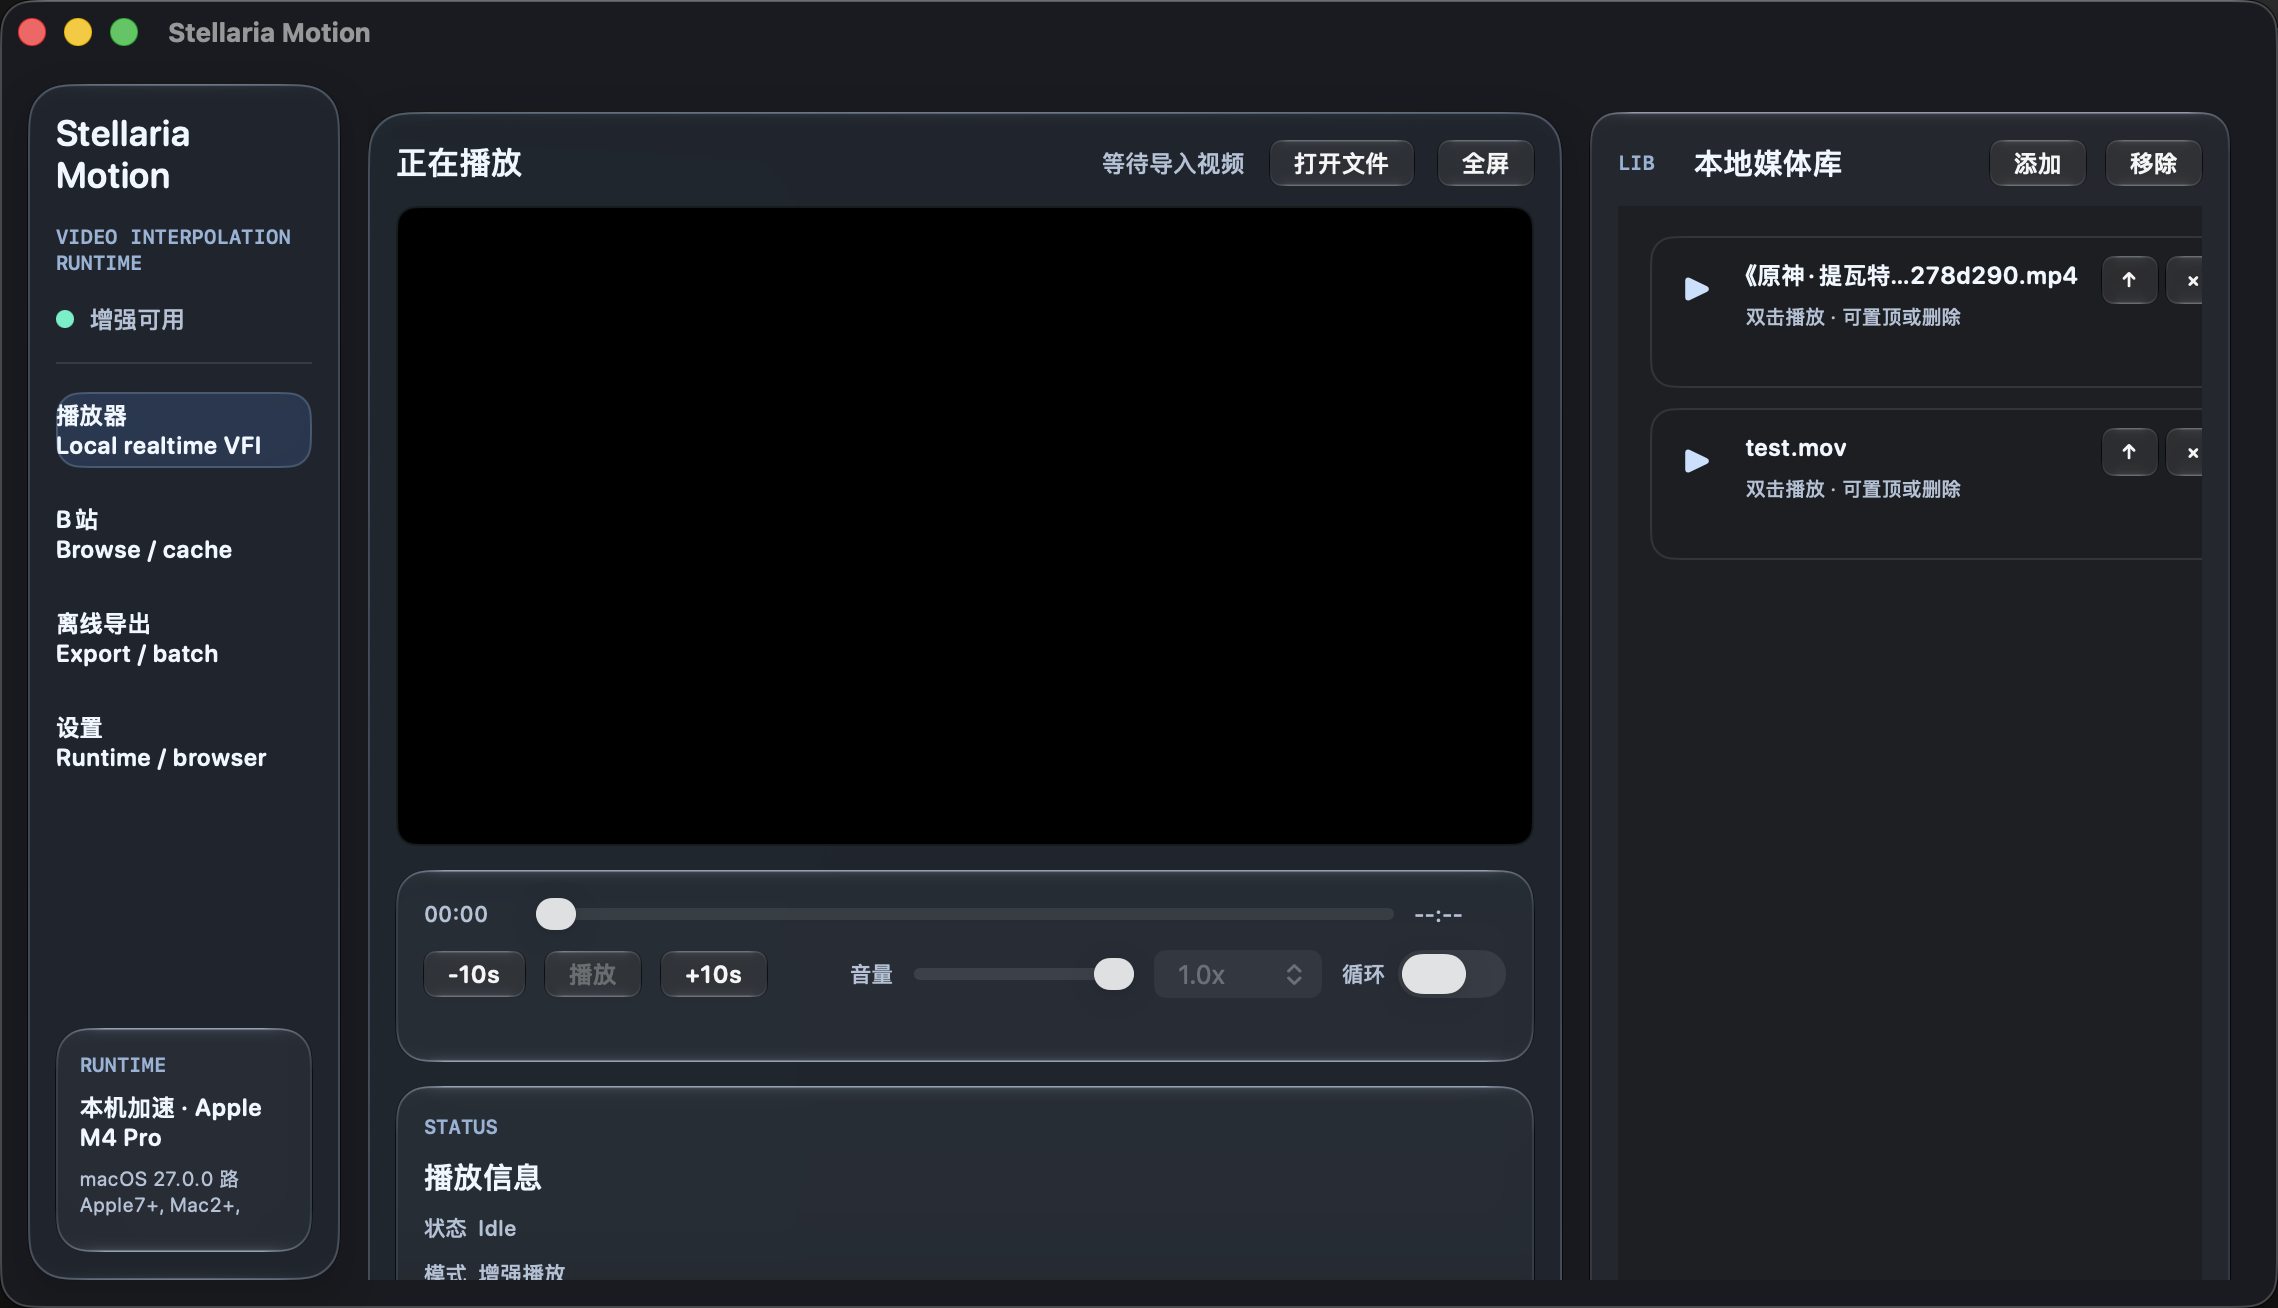Skip forward with +10s button
Viewport: 2278px width, 1308px height.
tap(713, 974)
